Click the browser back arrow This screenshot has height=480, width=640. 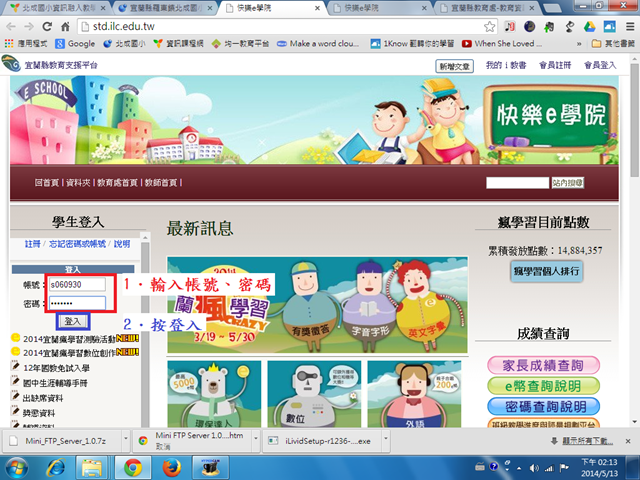click(x=13, y=26)
